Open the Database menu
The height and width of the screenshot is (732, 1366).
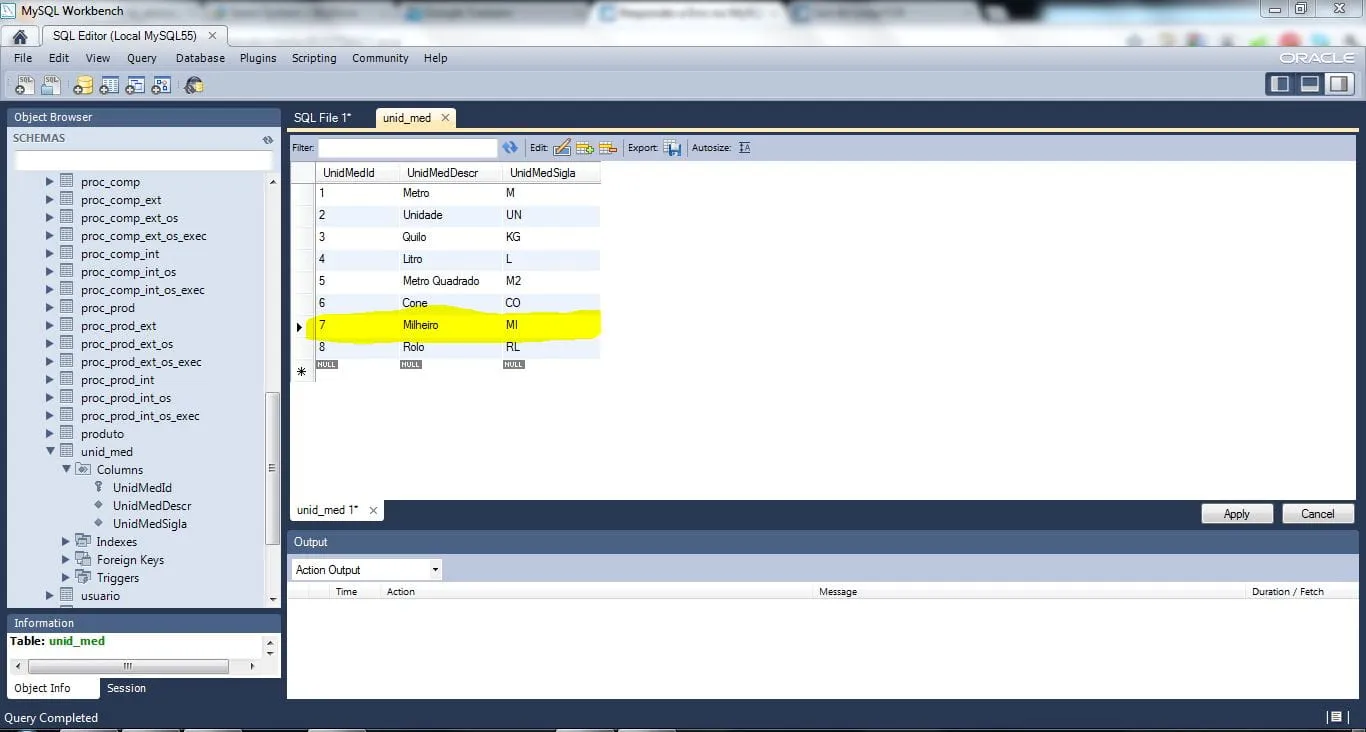pyautogui.click(x=200, y=58)
